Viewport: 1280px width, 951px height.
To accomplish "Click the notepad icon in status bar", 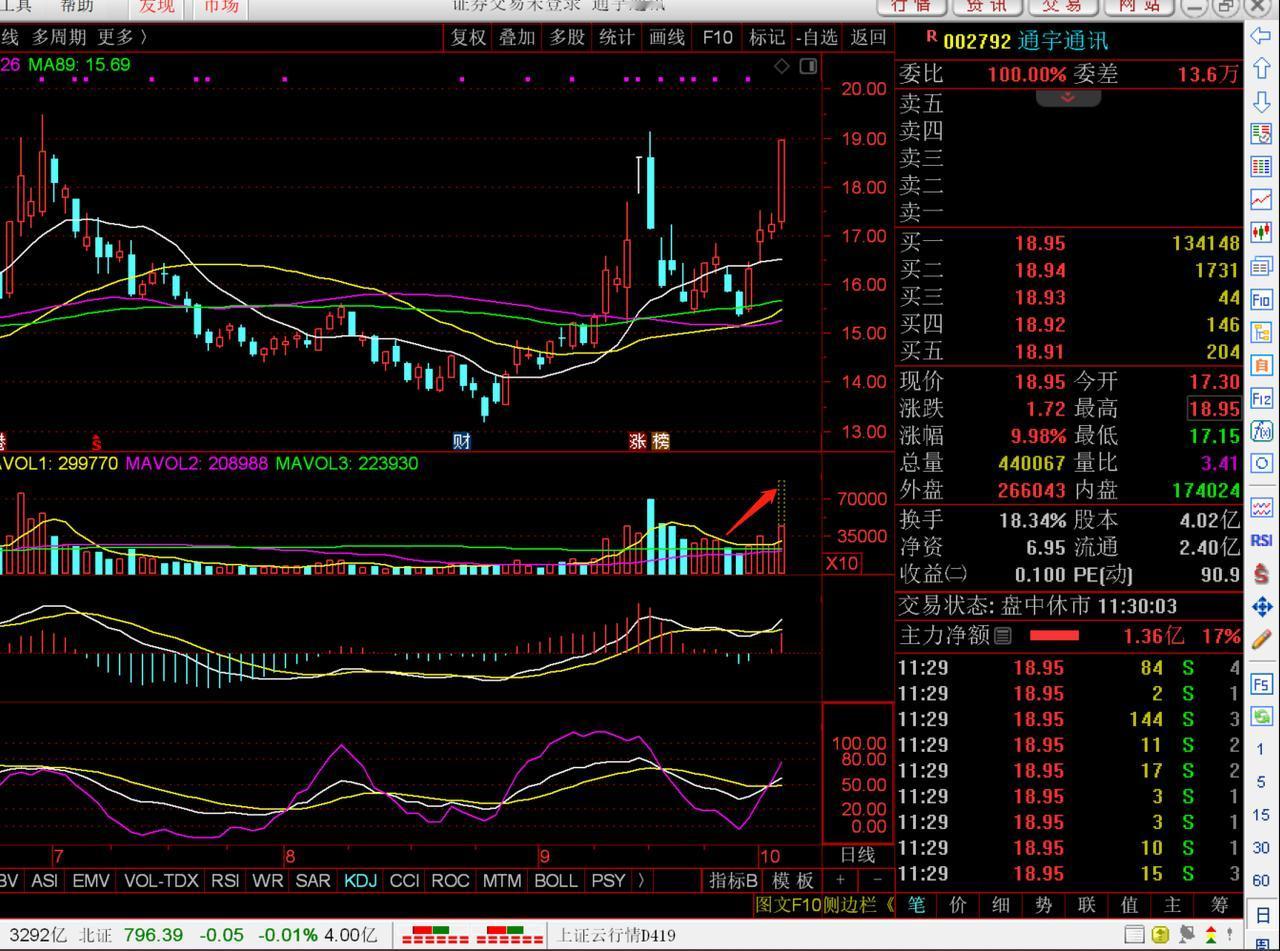I will tap(1134, 935).
